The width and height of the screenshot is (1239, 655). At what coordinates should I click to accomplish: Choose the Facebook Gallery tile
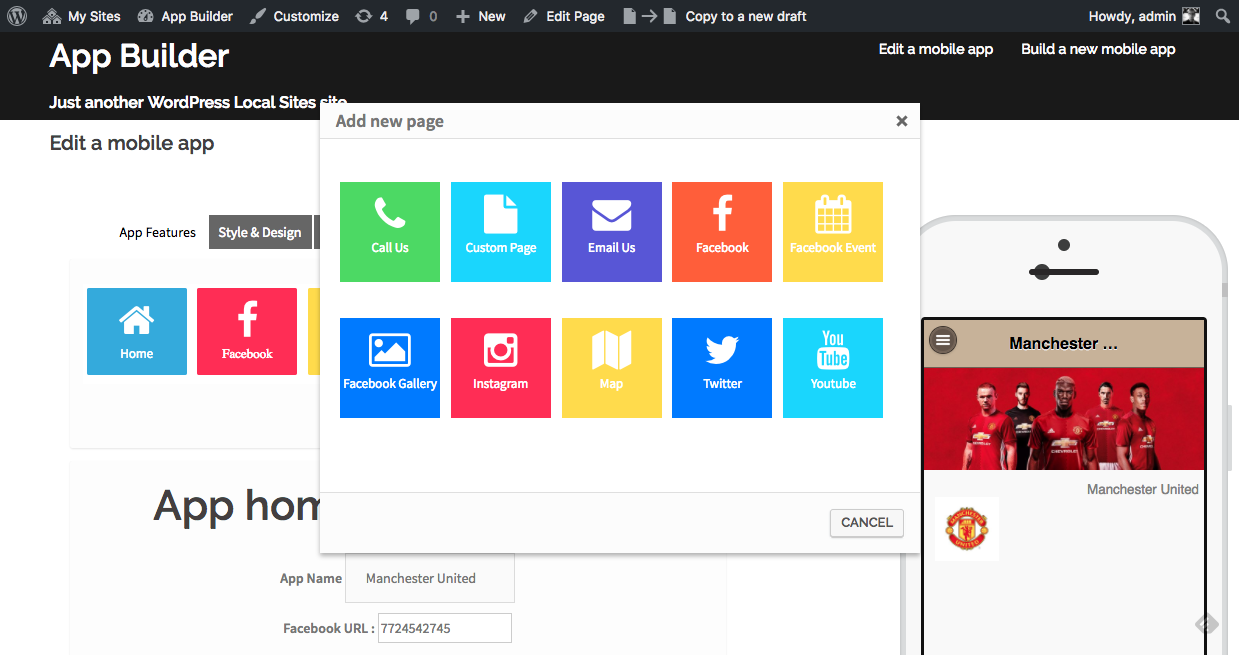[390, 368]
